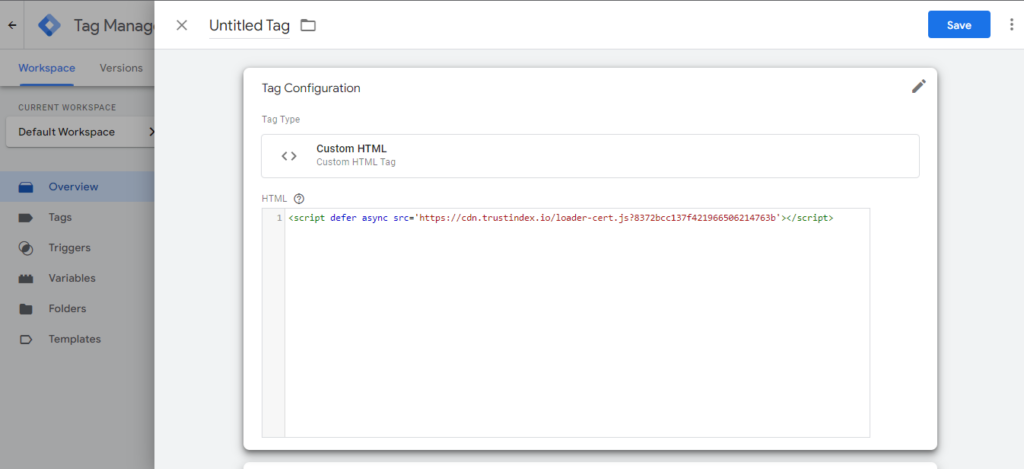Open Templates in the sidebar

74,339
